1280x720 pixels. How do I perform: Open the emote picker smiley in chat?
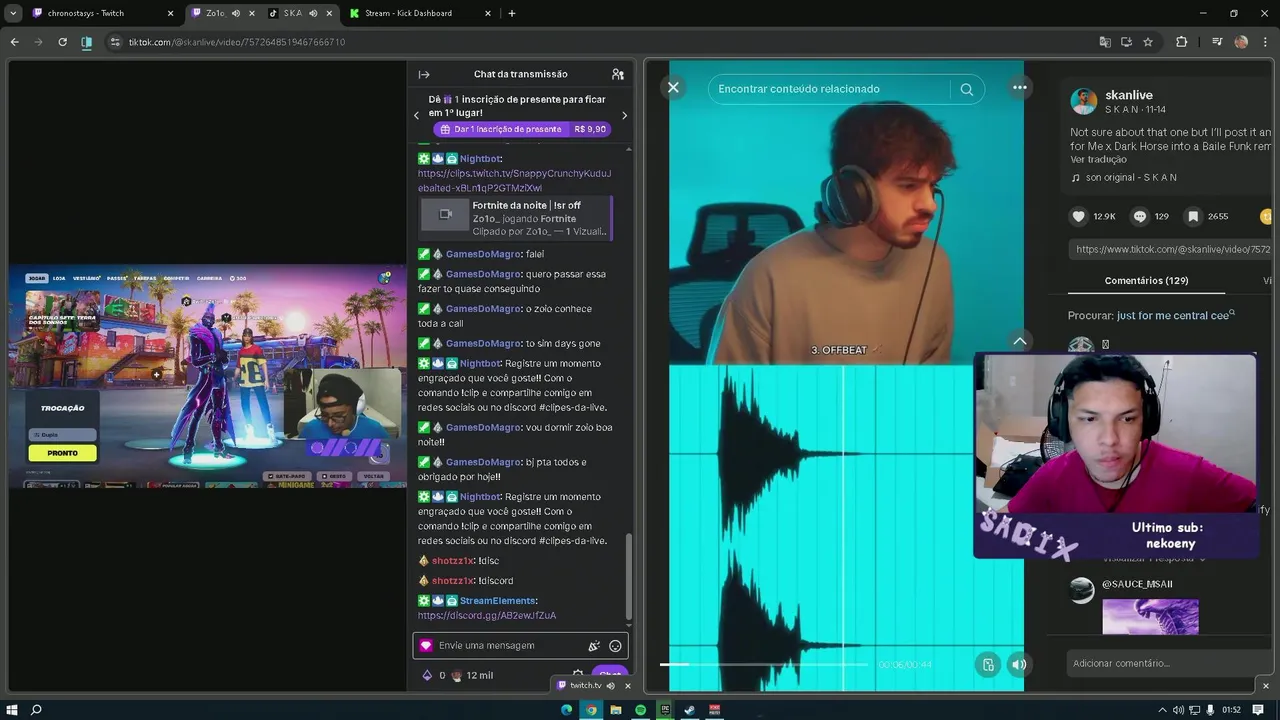pyautogui.click(x=615, y=646)
